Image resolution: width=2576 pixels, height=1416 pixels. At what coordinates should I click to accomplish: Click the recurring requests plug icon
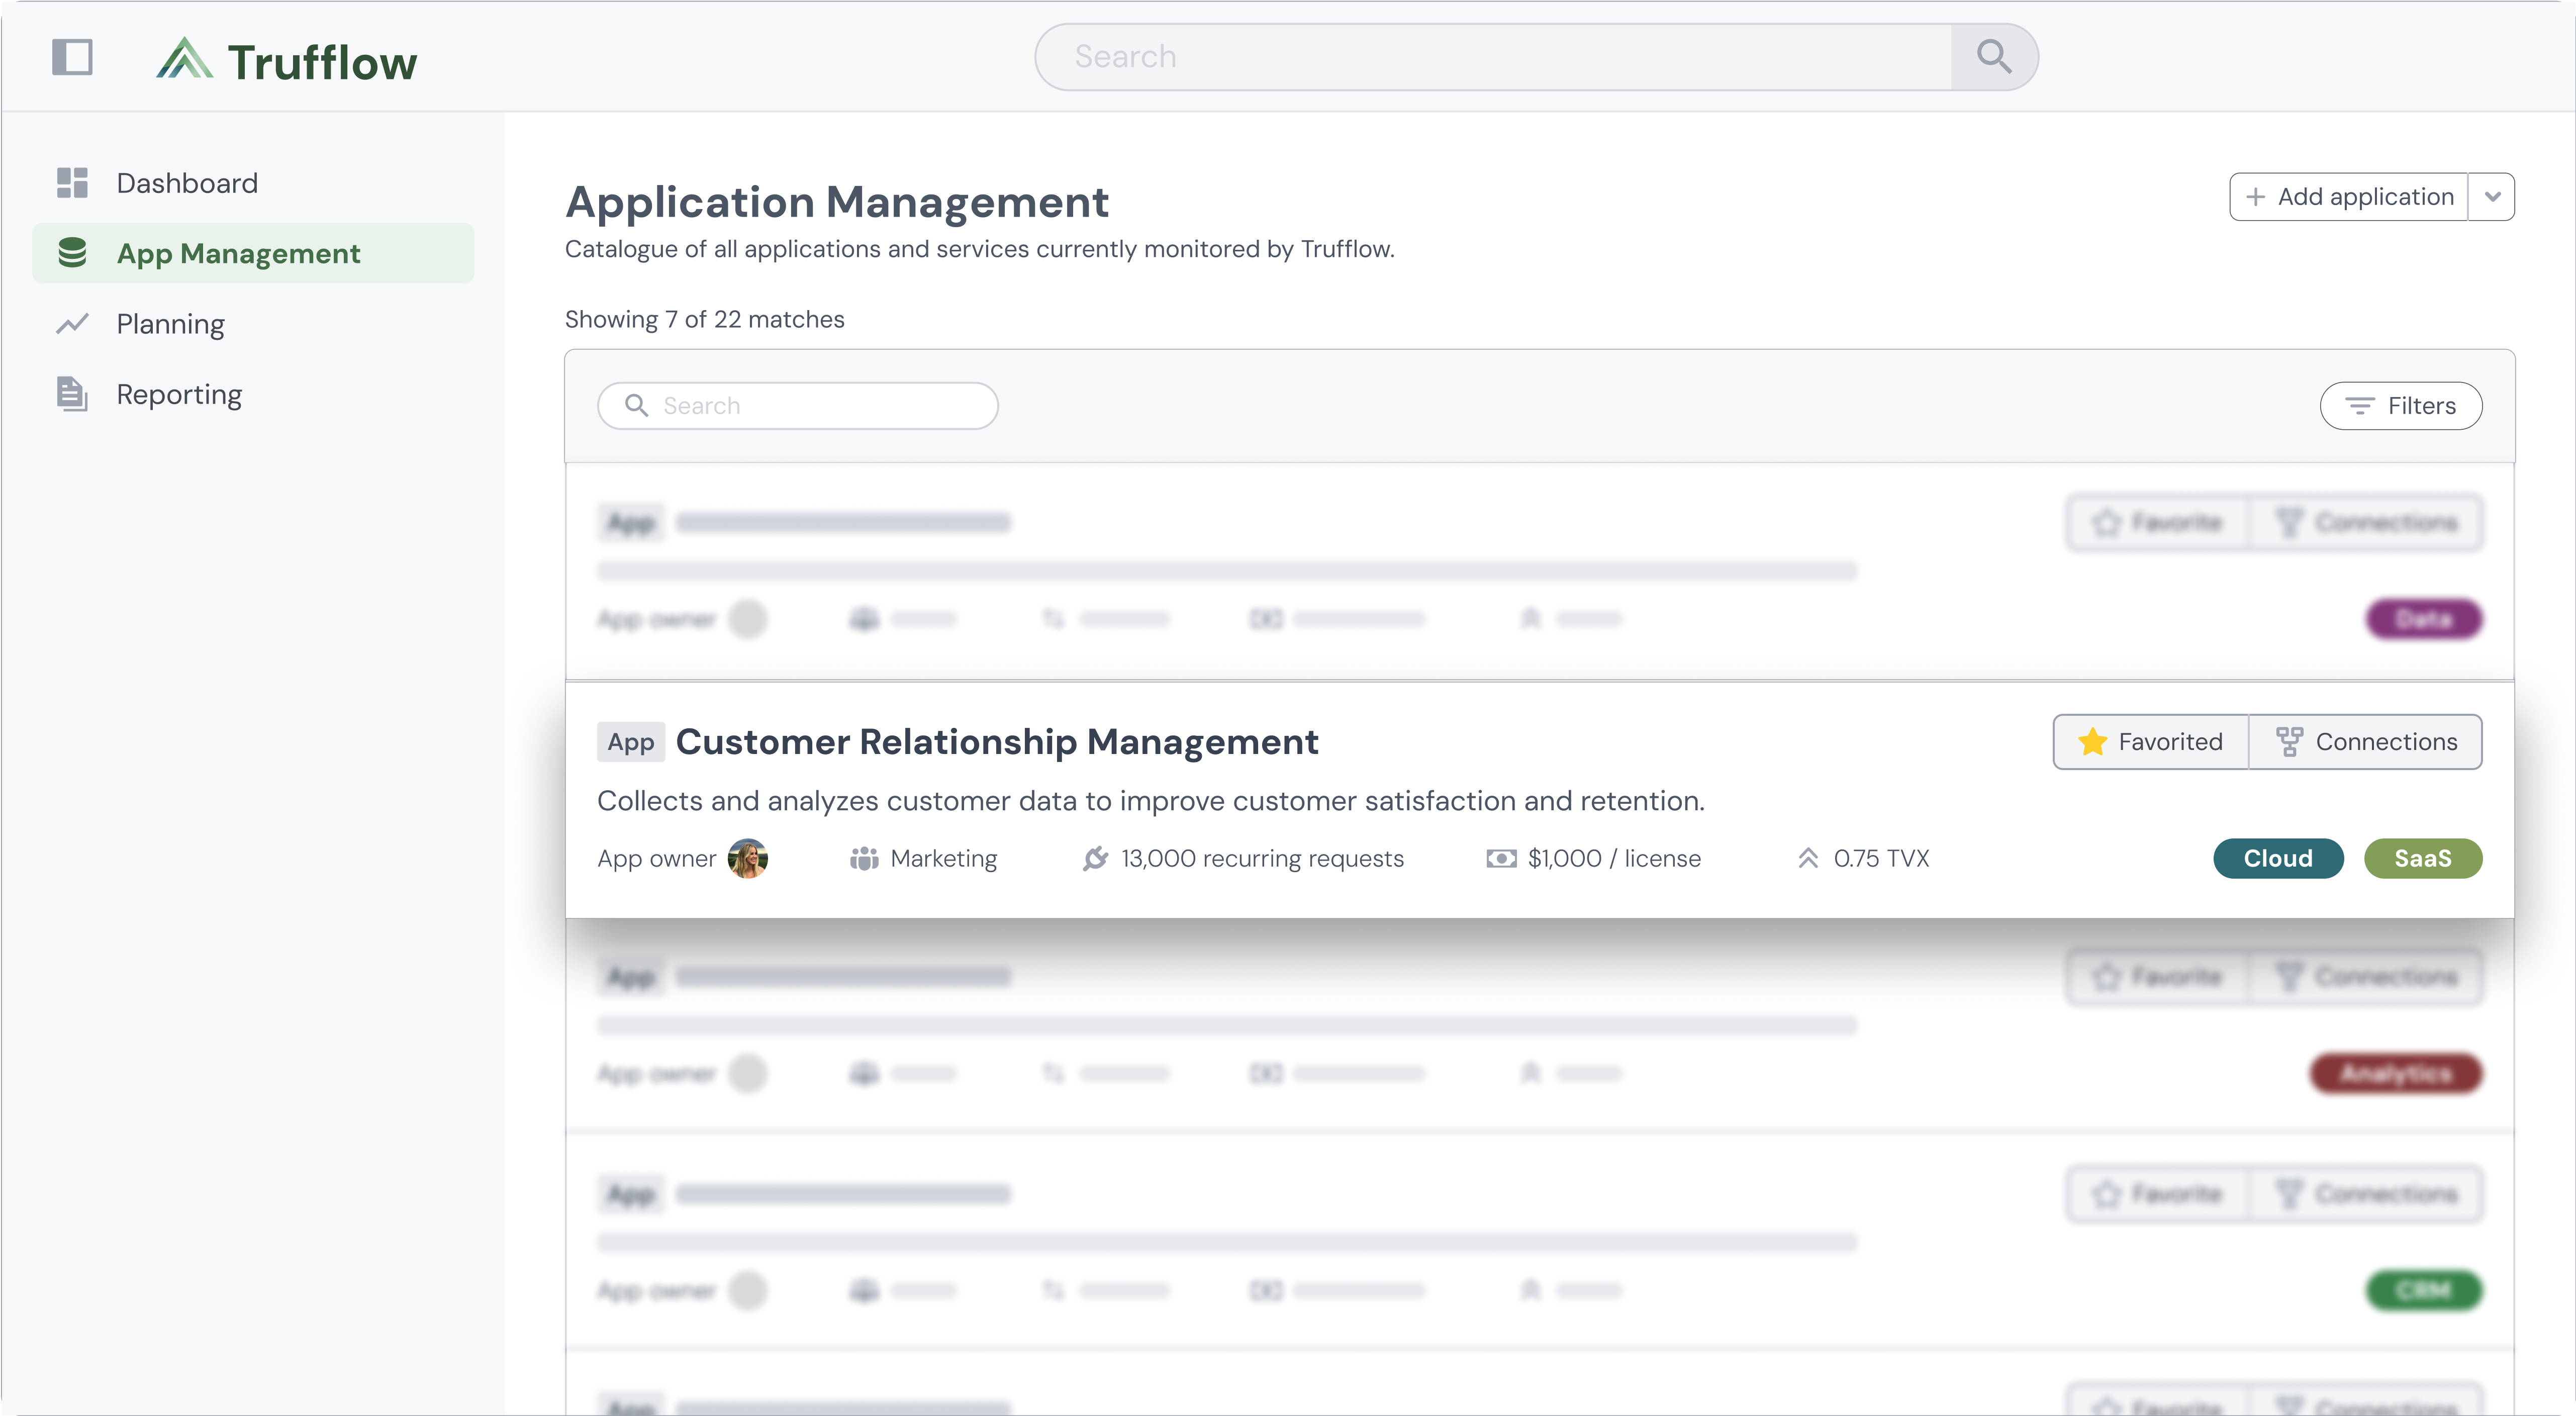pos(1096,859)
